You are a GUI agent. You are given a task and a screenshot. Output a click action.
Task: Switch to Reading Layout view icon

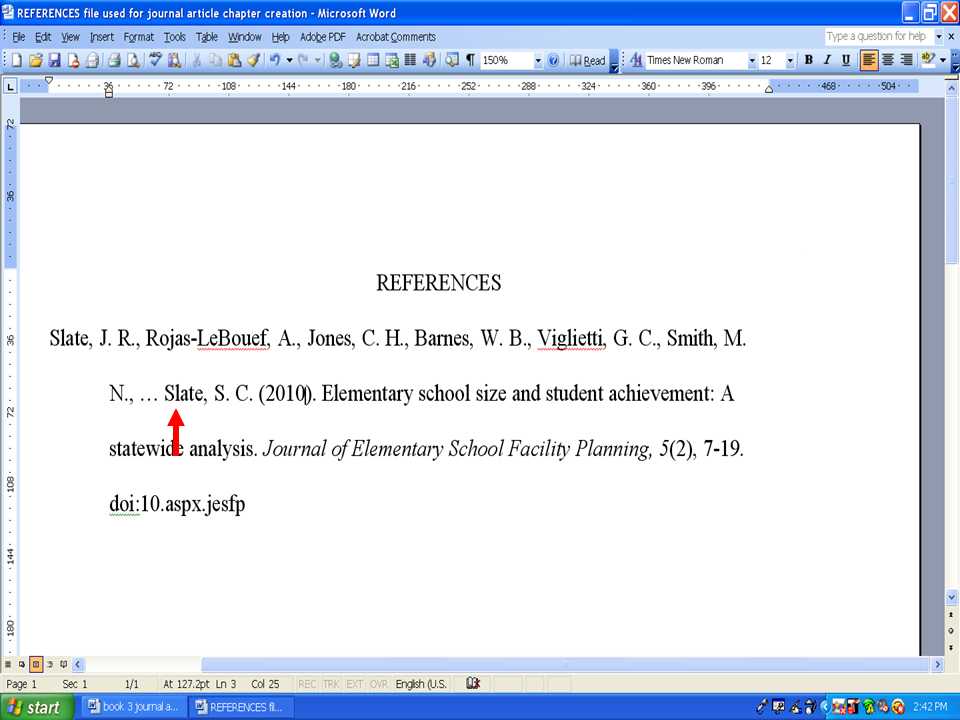tap(64, 664)
